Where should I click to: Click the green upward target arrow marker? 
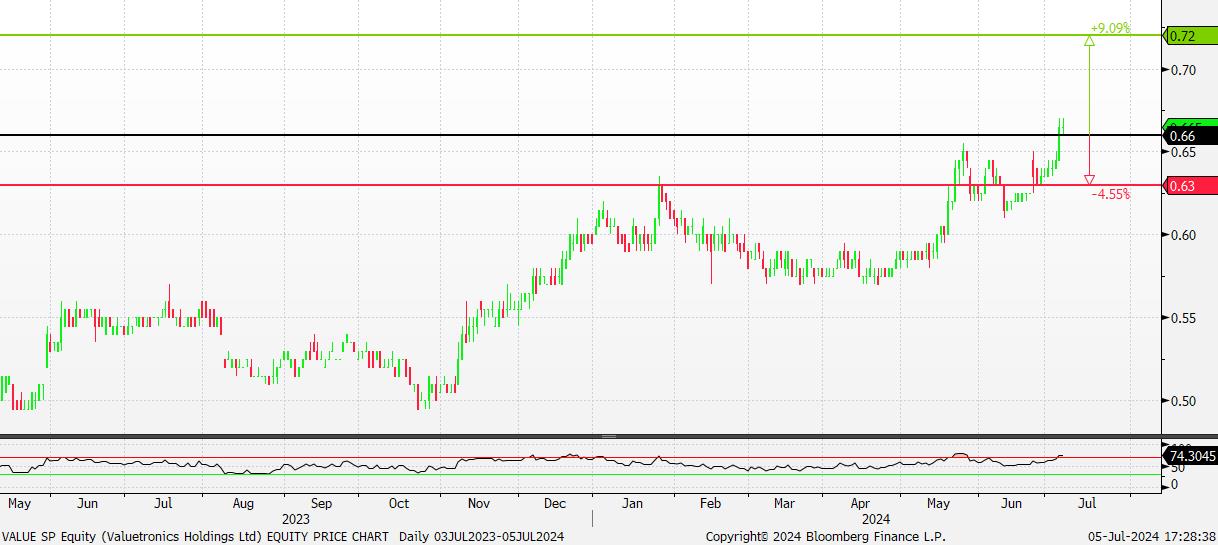tap(1089, 41)
